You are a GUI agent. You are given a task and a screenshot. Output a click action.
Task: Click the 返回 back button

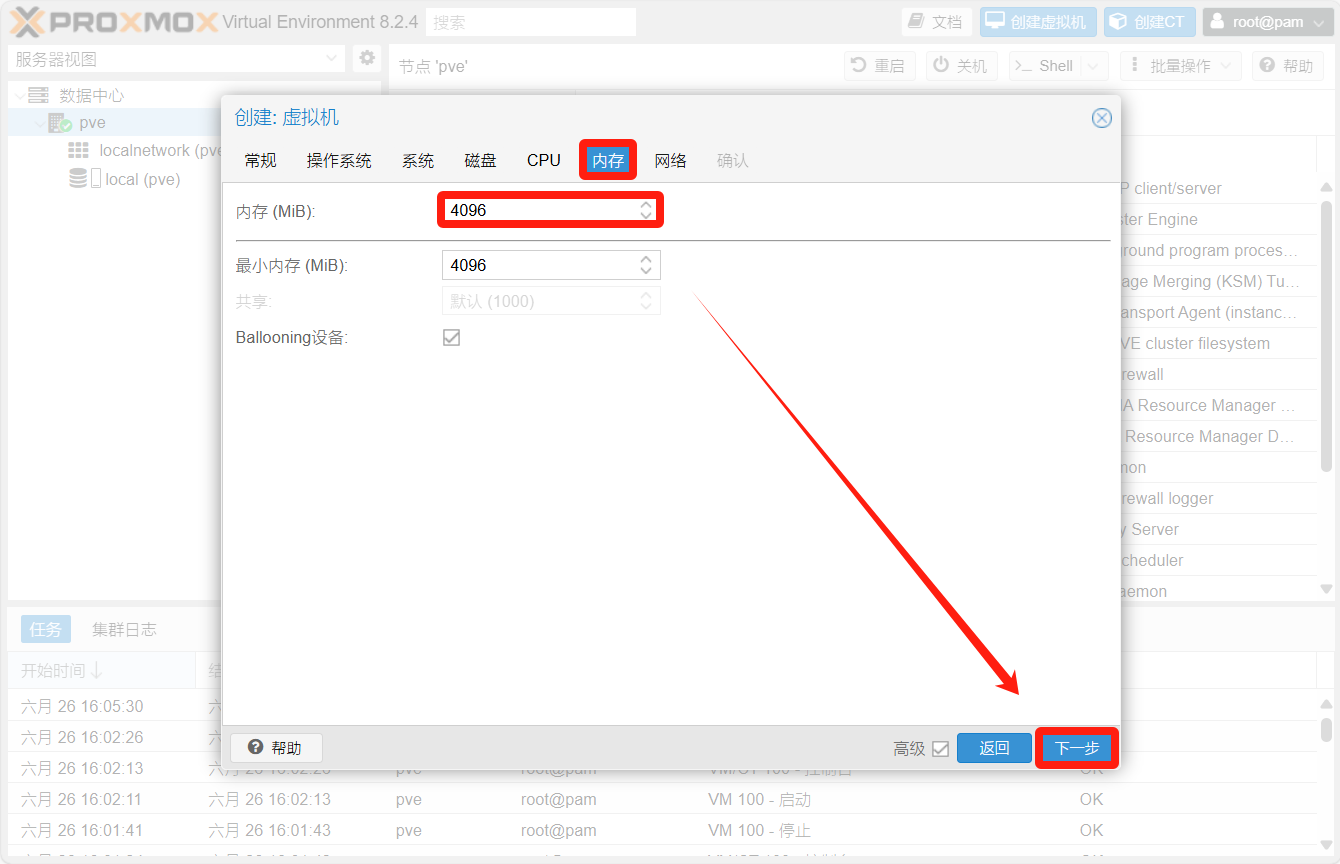pos(993,748)
